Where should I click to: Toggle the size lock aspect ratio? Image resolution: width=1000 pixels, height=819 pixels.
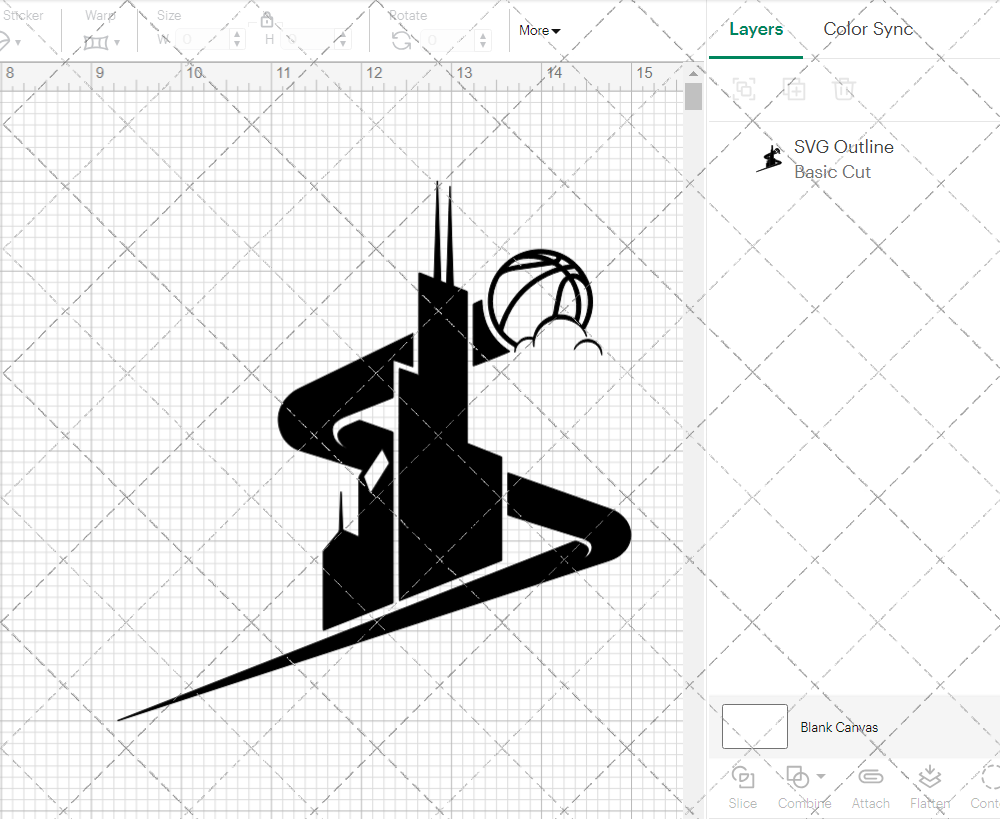click(267, 19)
